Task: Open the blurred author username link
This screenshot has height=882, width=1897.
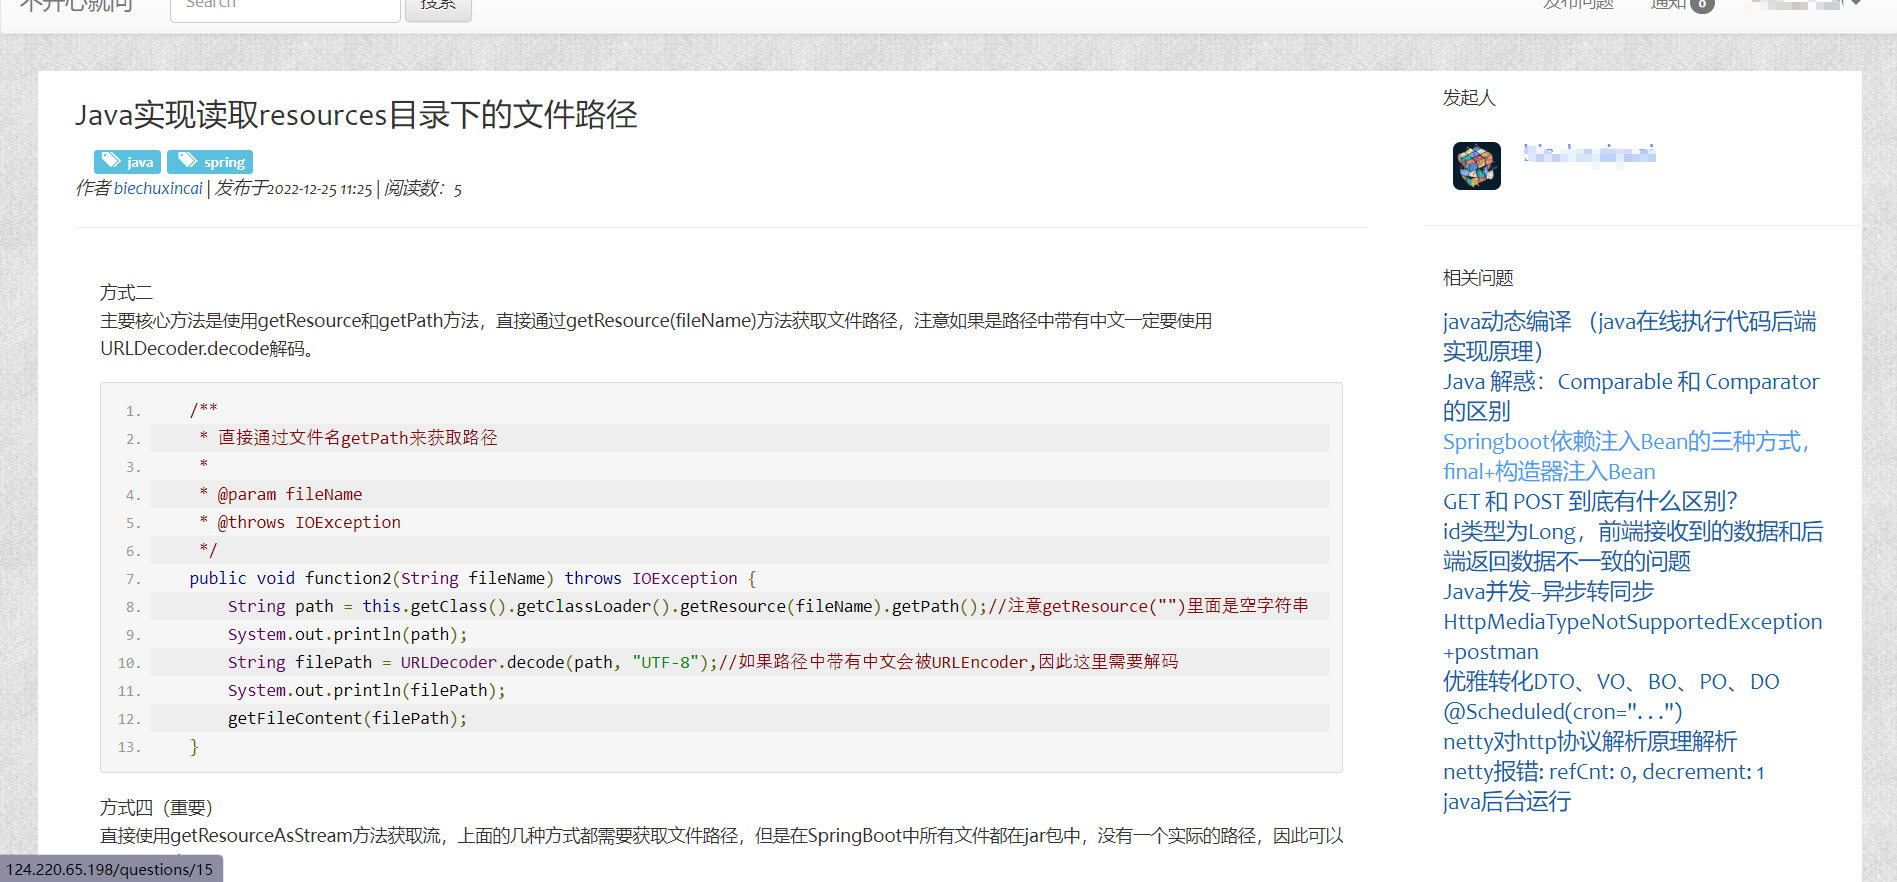Action: 1589,153
